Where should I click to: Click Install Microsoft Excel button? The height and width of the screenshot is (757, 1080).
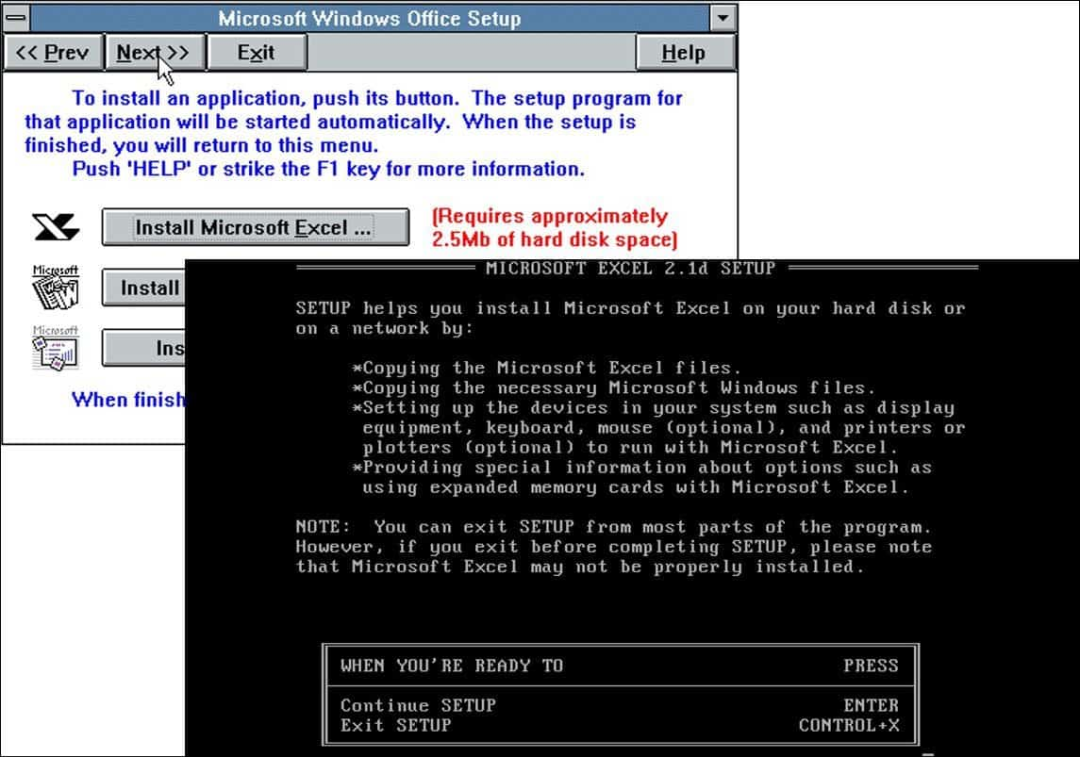(x=256, y=227)
